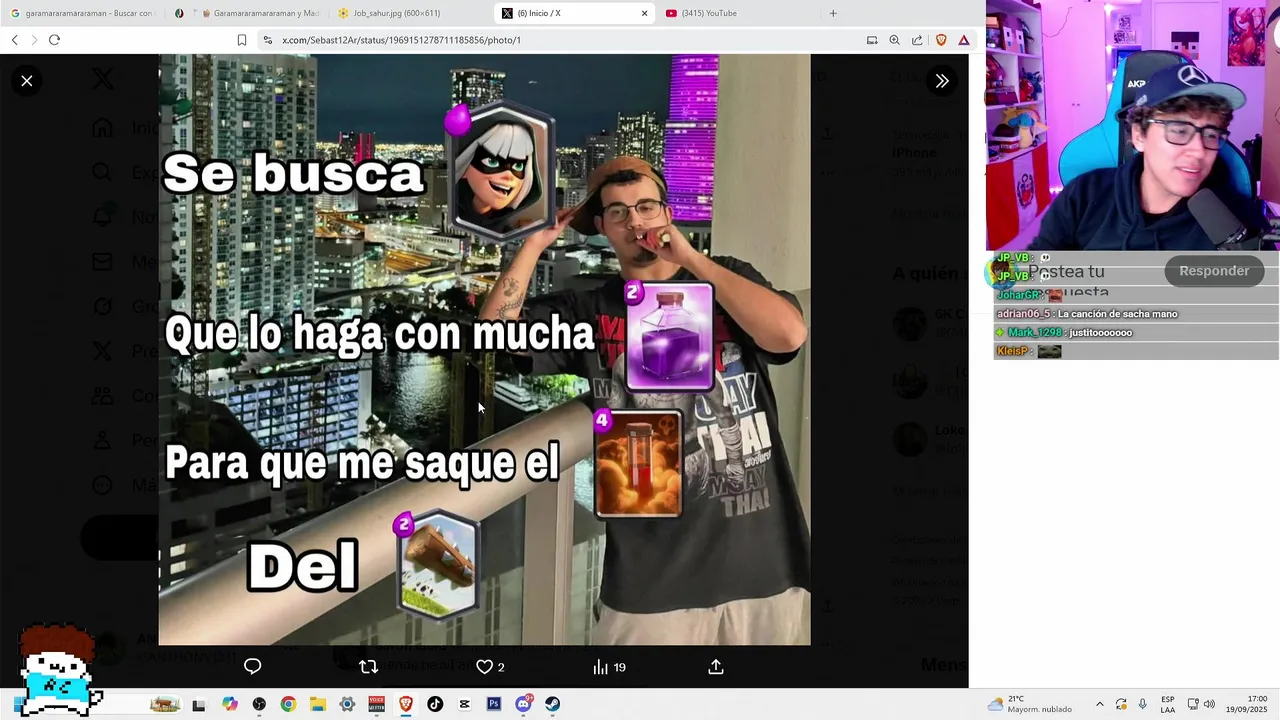1280x720 pixels.
Task: Open CapCut from the taskbar
Action: 464,704
